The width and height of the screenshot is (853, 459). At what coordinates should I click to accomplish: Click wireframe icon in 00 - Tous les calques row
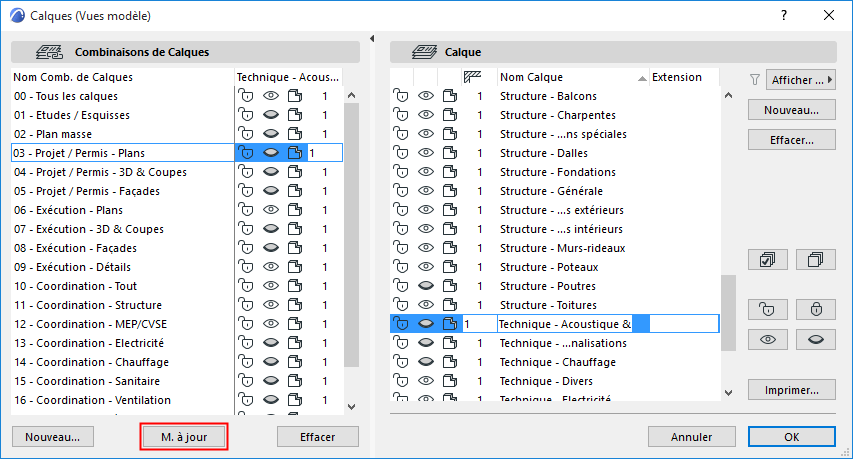click(x=295, y=96)
